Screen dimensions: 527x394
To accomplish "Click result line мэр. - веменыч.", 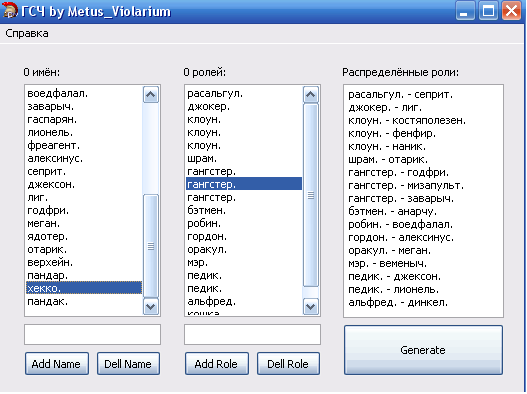I will 387,263.
